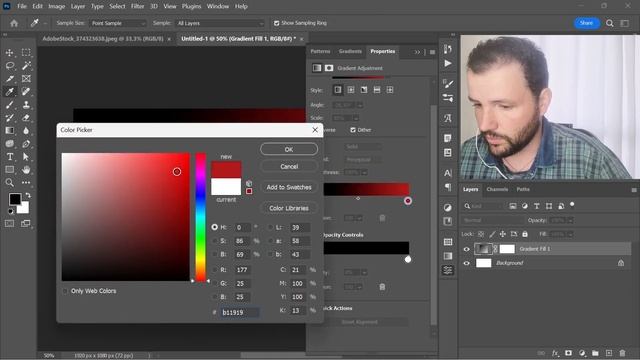This screenshot has width=640, height=360.
Task: Open Sample Size Point Sample dropdown
Action: pos(118,23)
